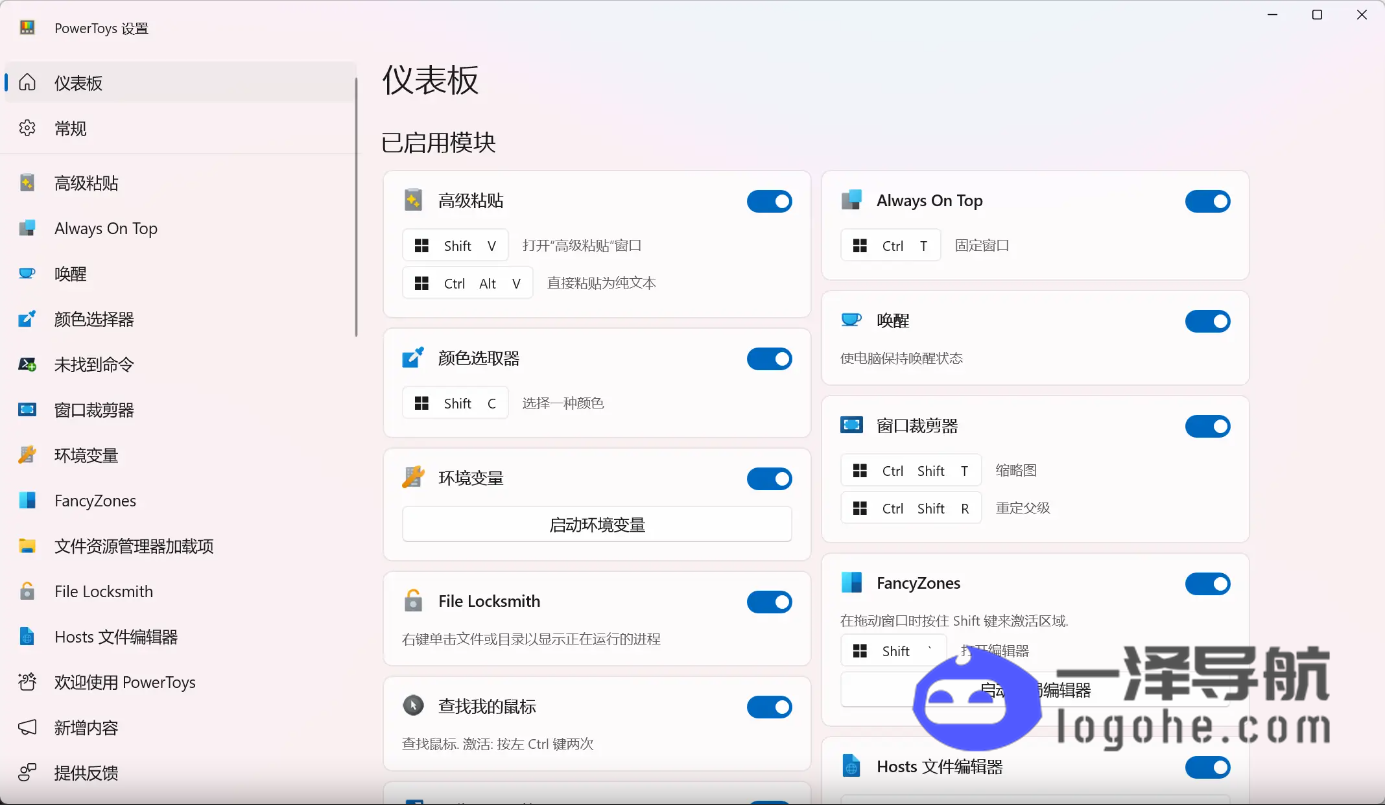This screenshot has height=805, width=1385.
Task: Click the Win Ctrl Alt V shortcut box
Action: pyautogui.click(x=468, y=283)
